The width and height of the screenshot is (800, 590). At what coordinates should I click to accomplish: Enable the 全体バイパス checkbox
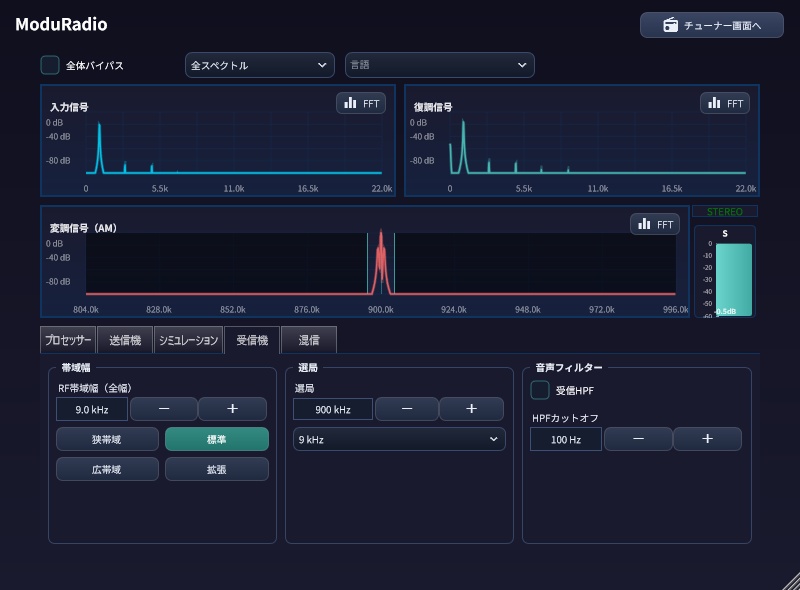pyautogui.click(x=50, y=65)
